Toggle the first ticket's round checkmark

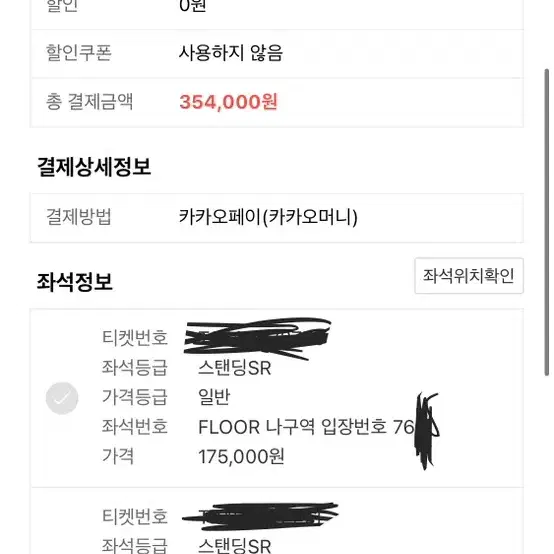[62, 398]
